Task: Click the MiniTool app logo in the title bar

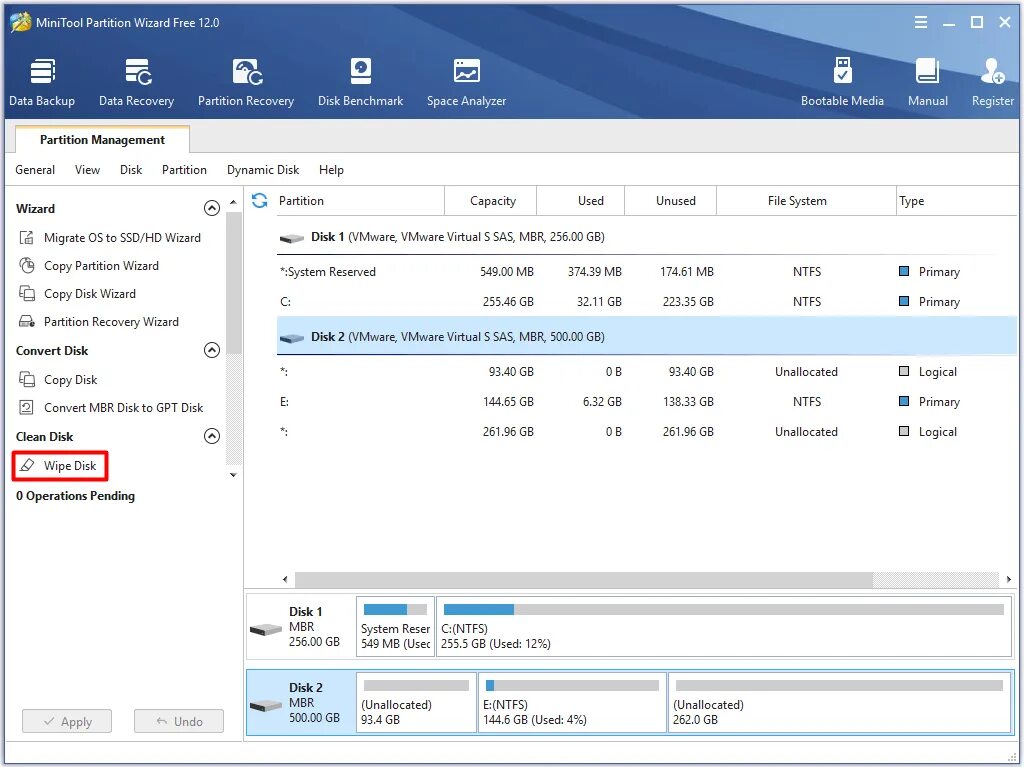Action: click(20, 22)
